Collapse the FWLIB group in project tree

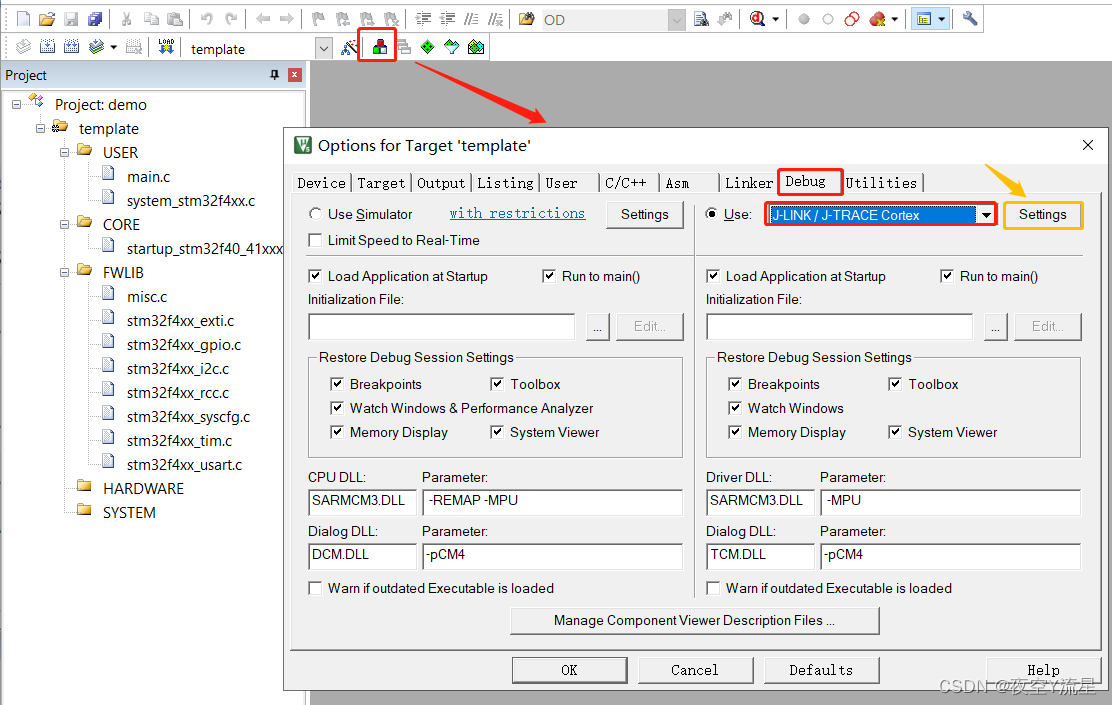[x=65, y=272]
